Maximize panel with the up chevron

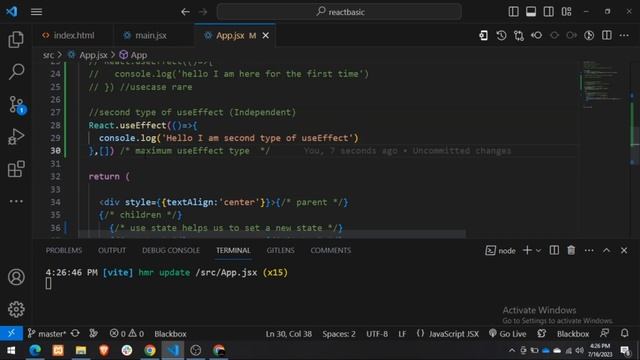(607, 251)
